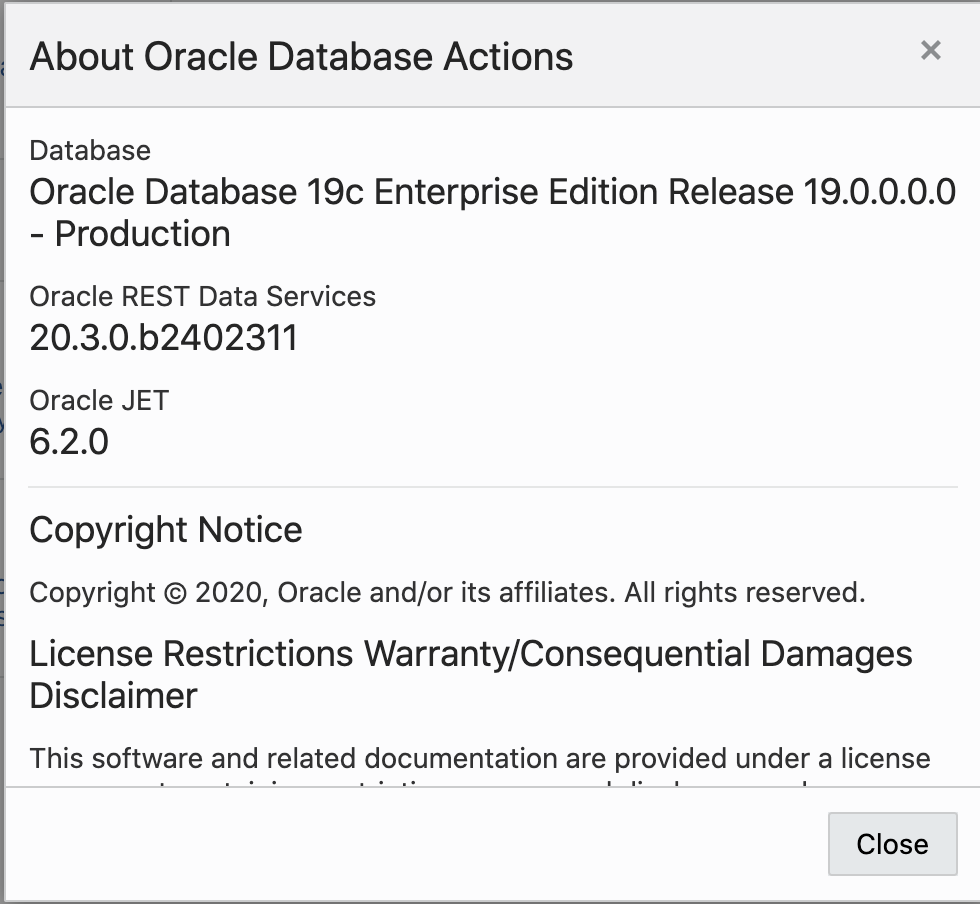
Task: Click the Oracle JET label
Action: coord(99,401)
